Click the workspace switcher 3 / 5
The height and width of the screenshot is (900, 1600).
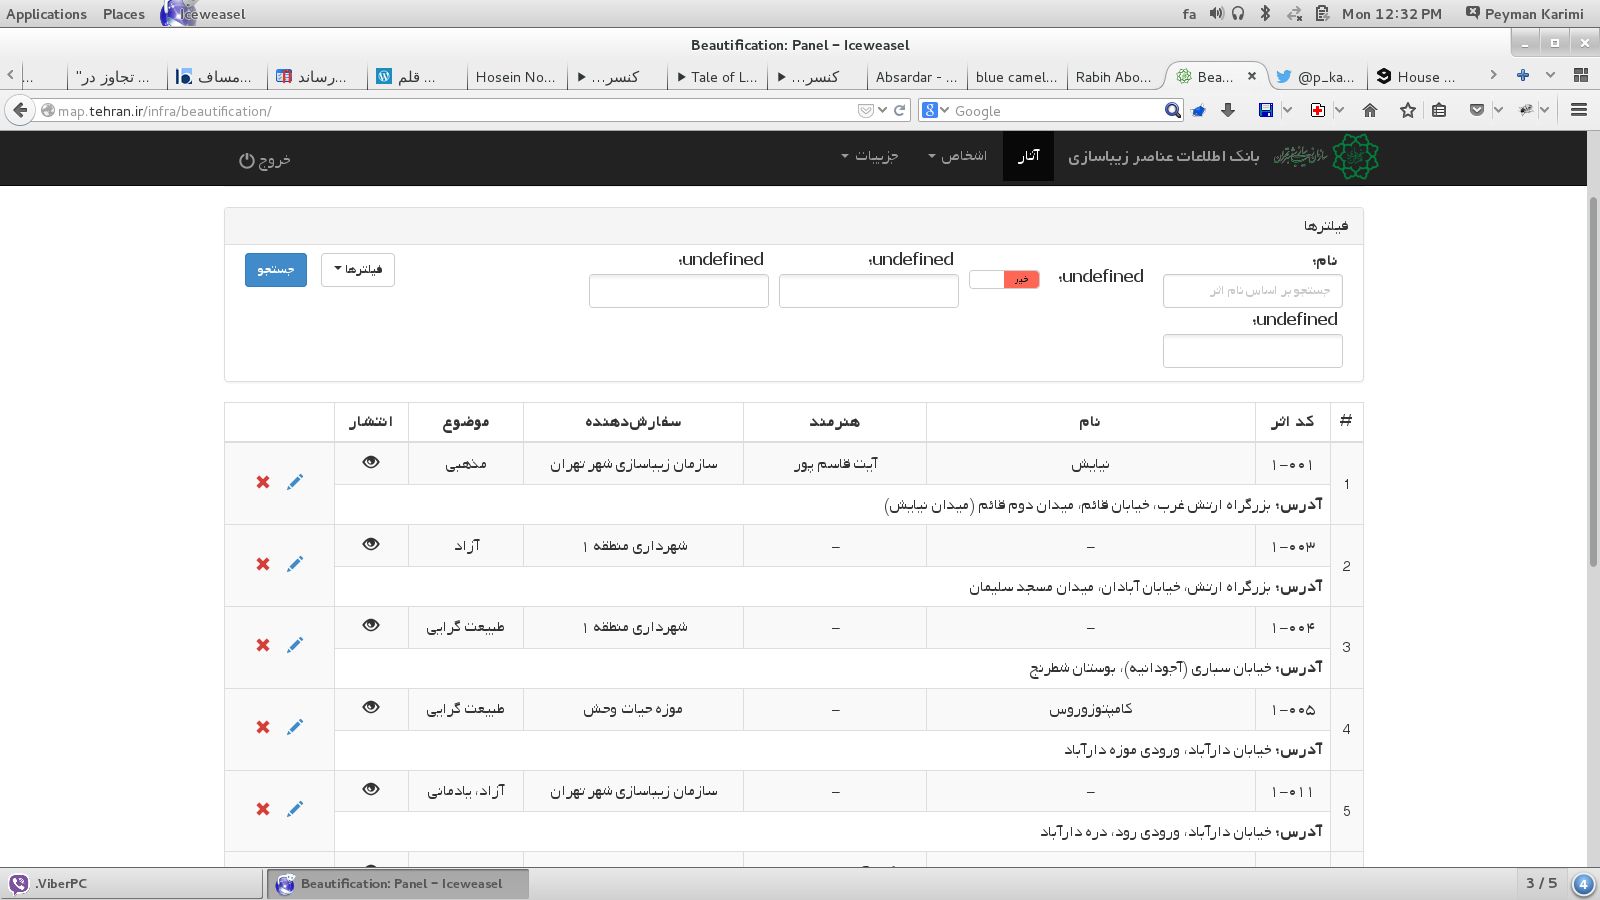(x=1541, y=883)
